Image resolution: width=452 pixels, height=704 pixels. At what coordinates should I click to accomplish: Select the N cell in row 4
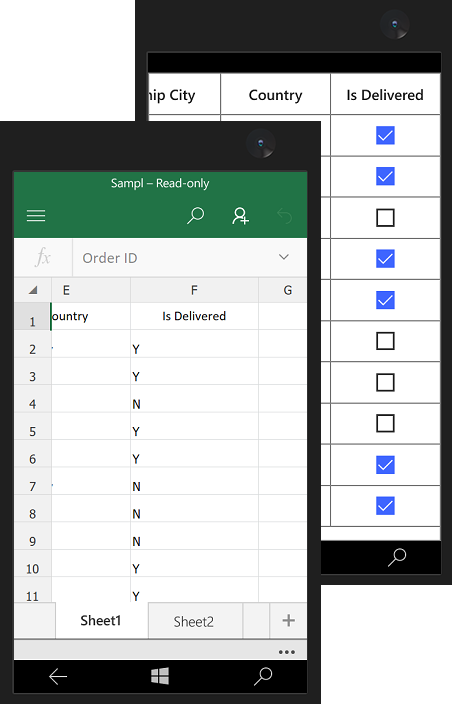click(194, 399)
